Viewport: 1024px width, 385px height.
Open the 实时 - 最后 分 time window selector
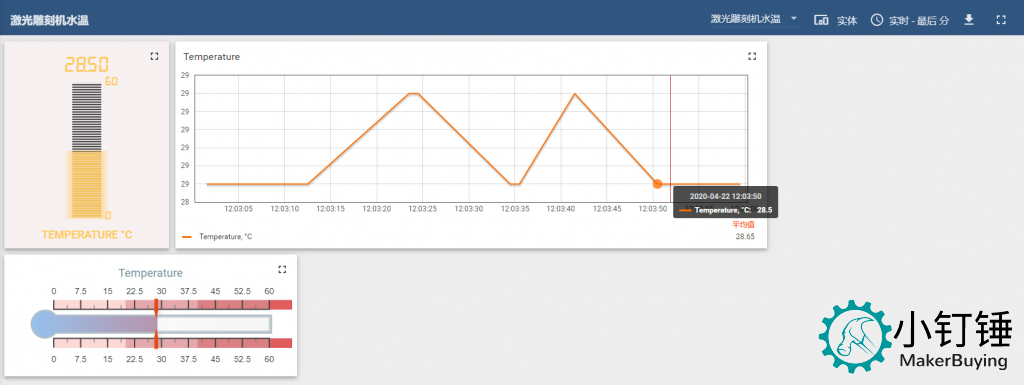click(919, 20)
